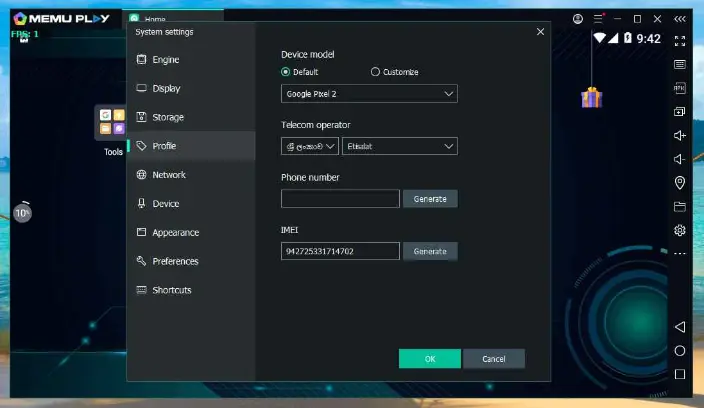Open the shared folder icon
Image resolution: width=704 pixels, height=408 pixels.
680,207
